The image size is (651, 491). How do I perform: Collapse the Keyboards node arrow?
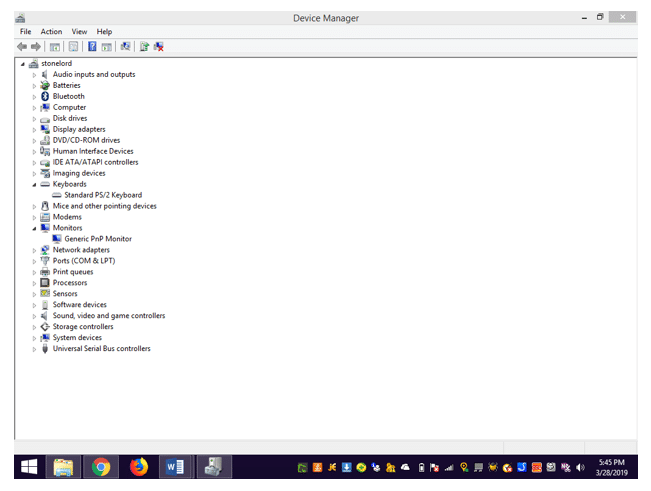coord(34,185)
